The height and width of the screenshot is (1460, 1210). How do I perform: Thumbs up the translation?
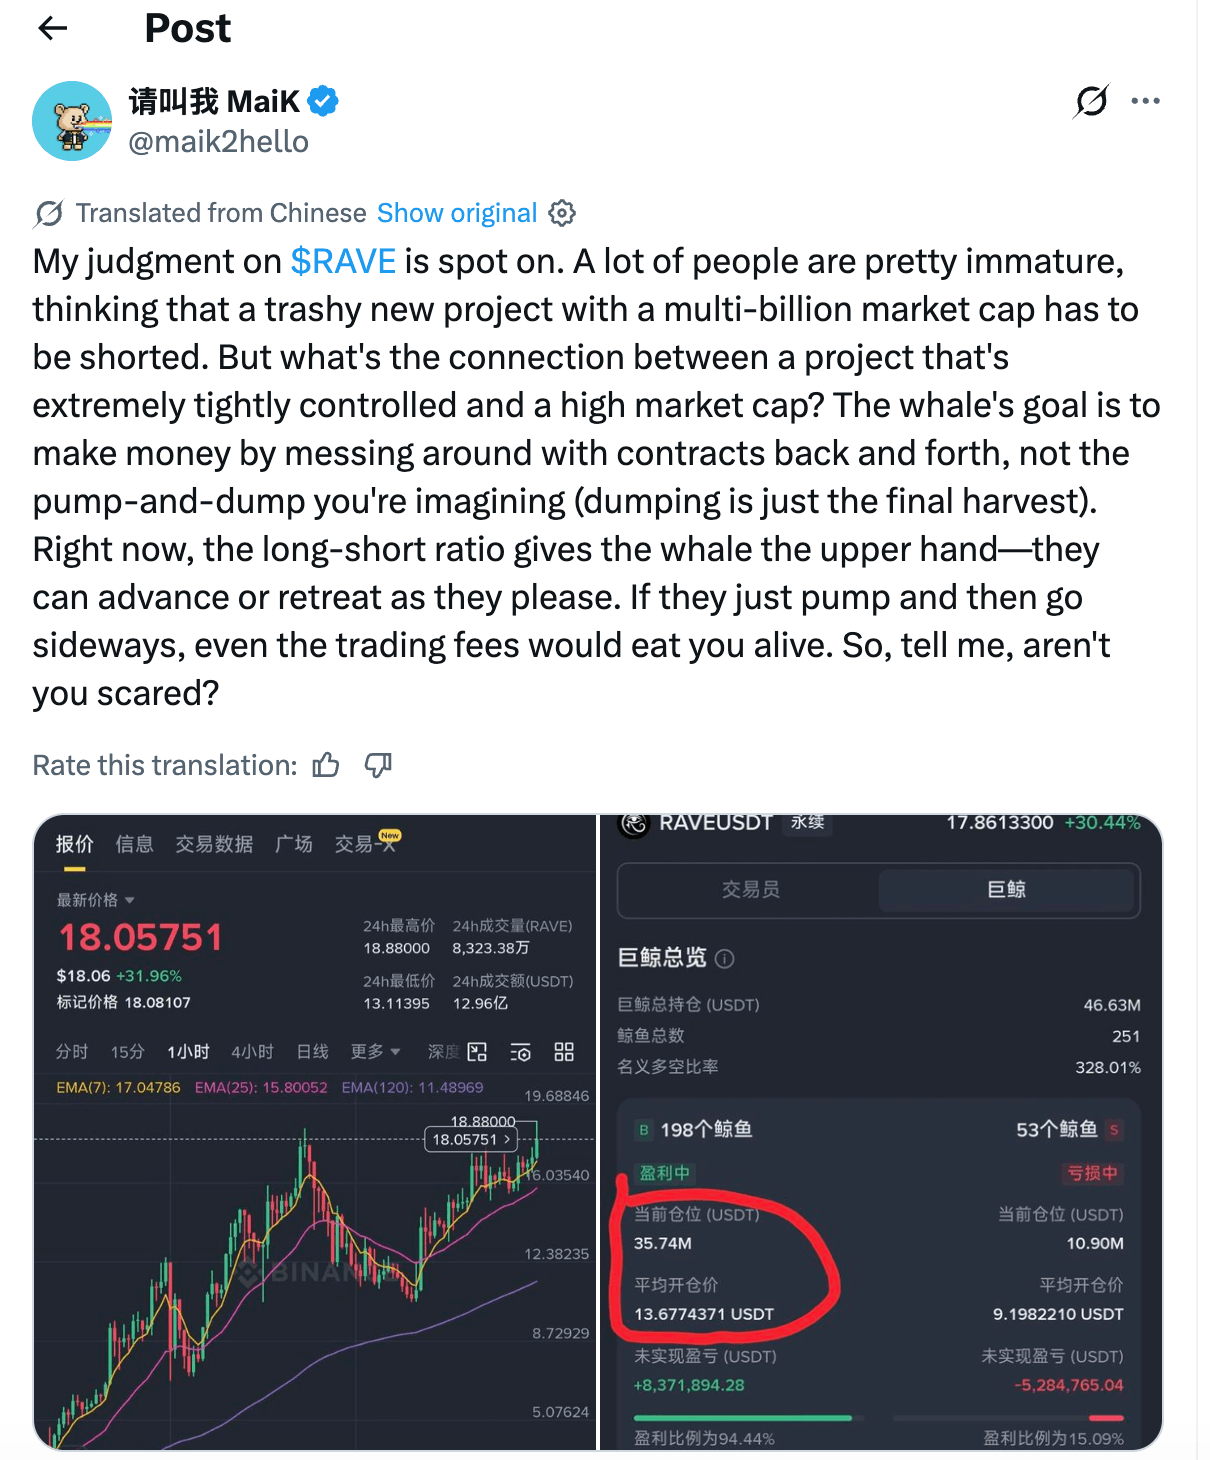[326, 764]
